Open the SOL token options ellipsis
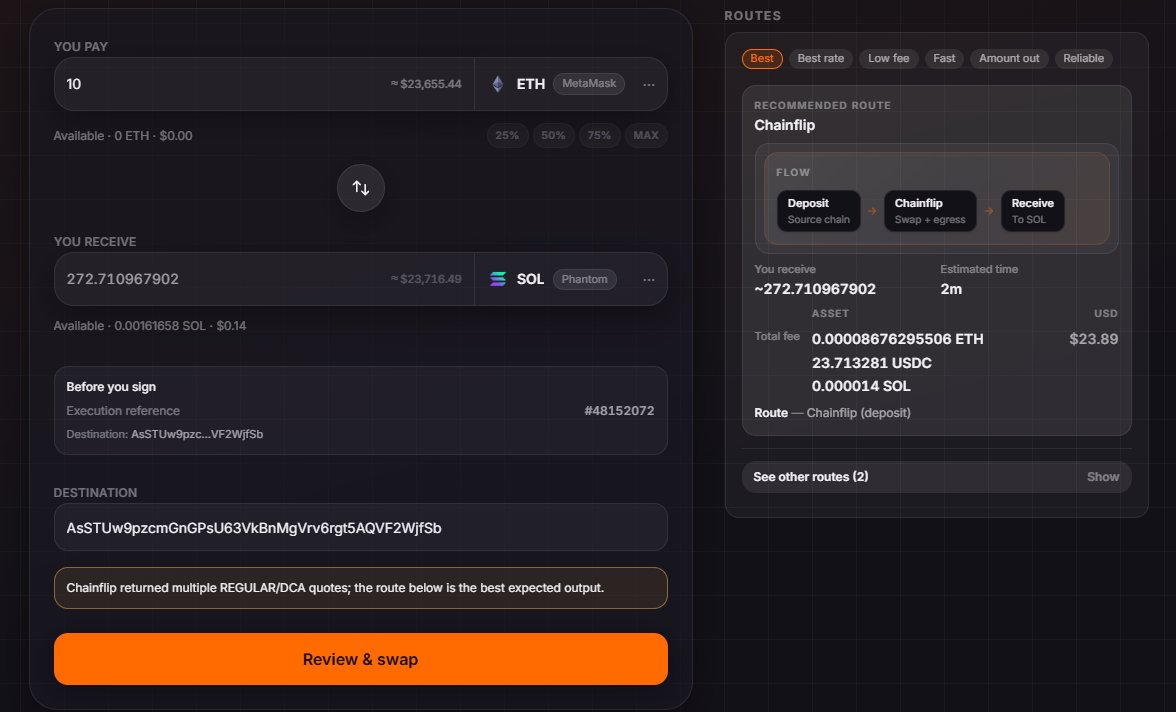This screenshot has height=712, width=1176. 649,280
